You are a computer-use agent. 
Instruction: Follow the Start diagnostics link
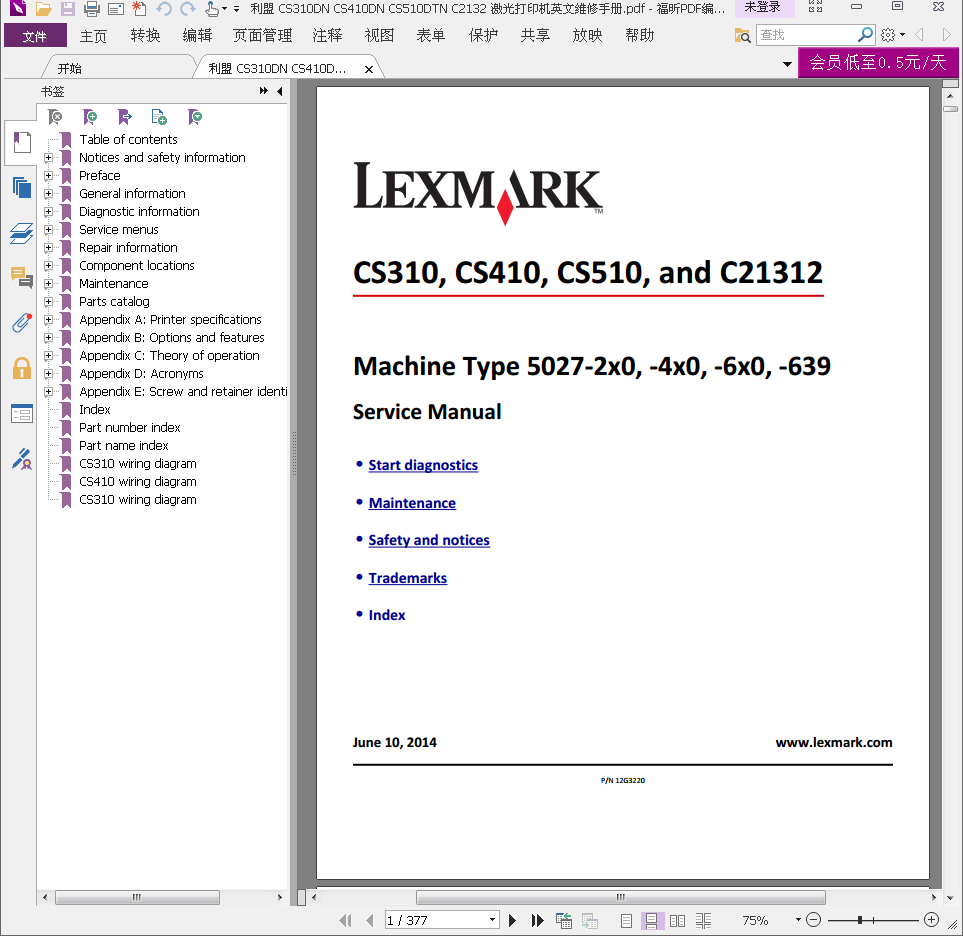[423, 465]
